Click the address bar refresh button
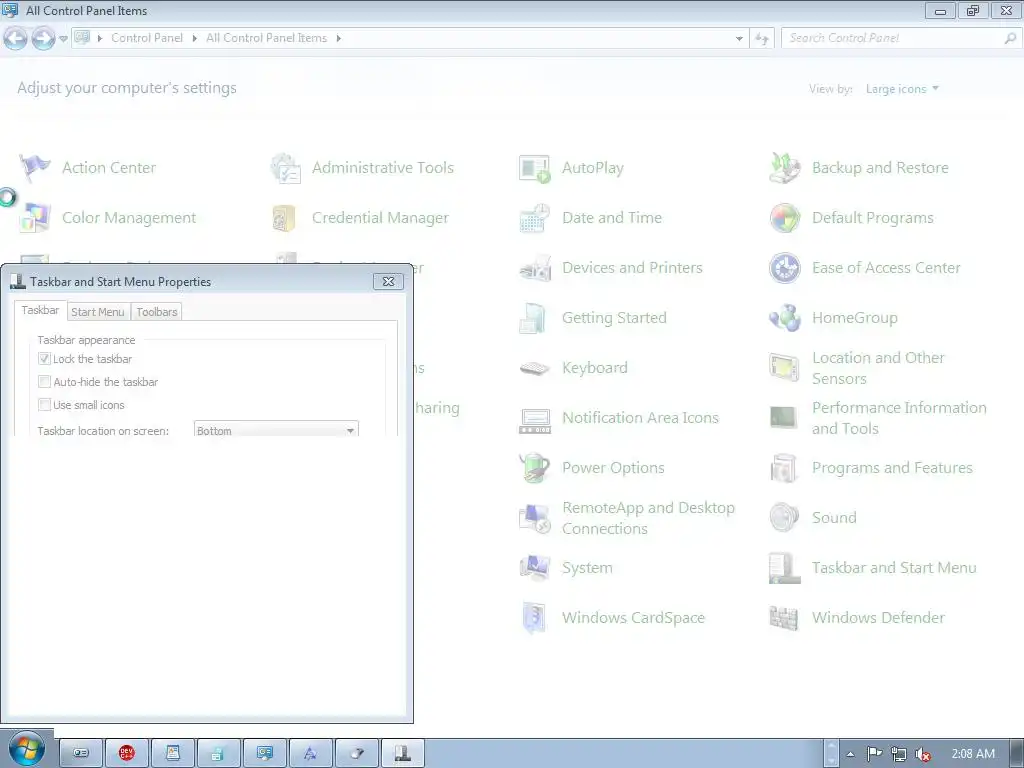1024x768 pixels. [x=761, y=39]
